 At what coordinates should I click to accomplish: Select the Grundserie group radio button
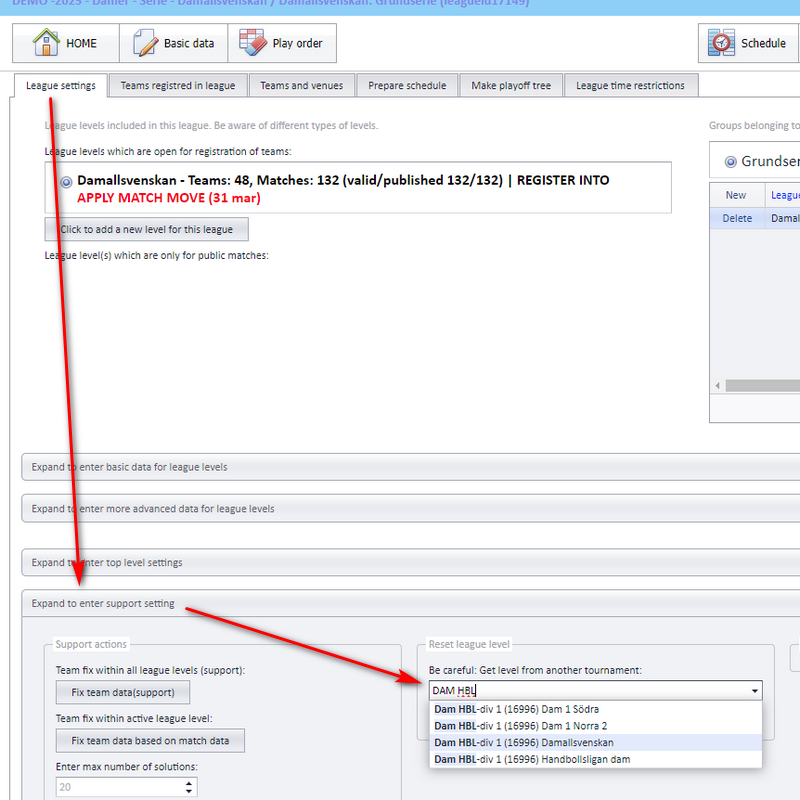coord(731,162)
